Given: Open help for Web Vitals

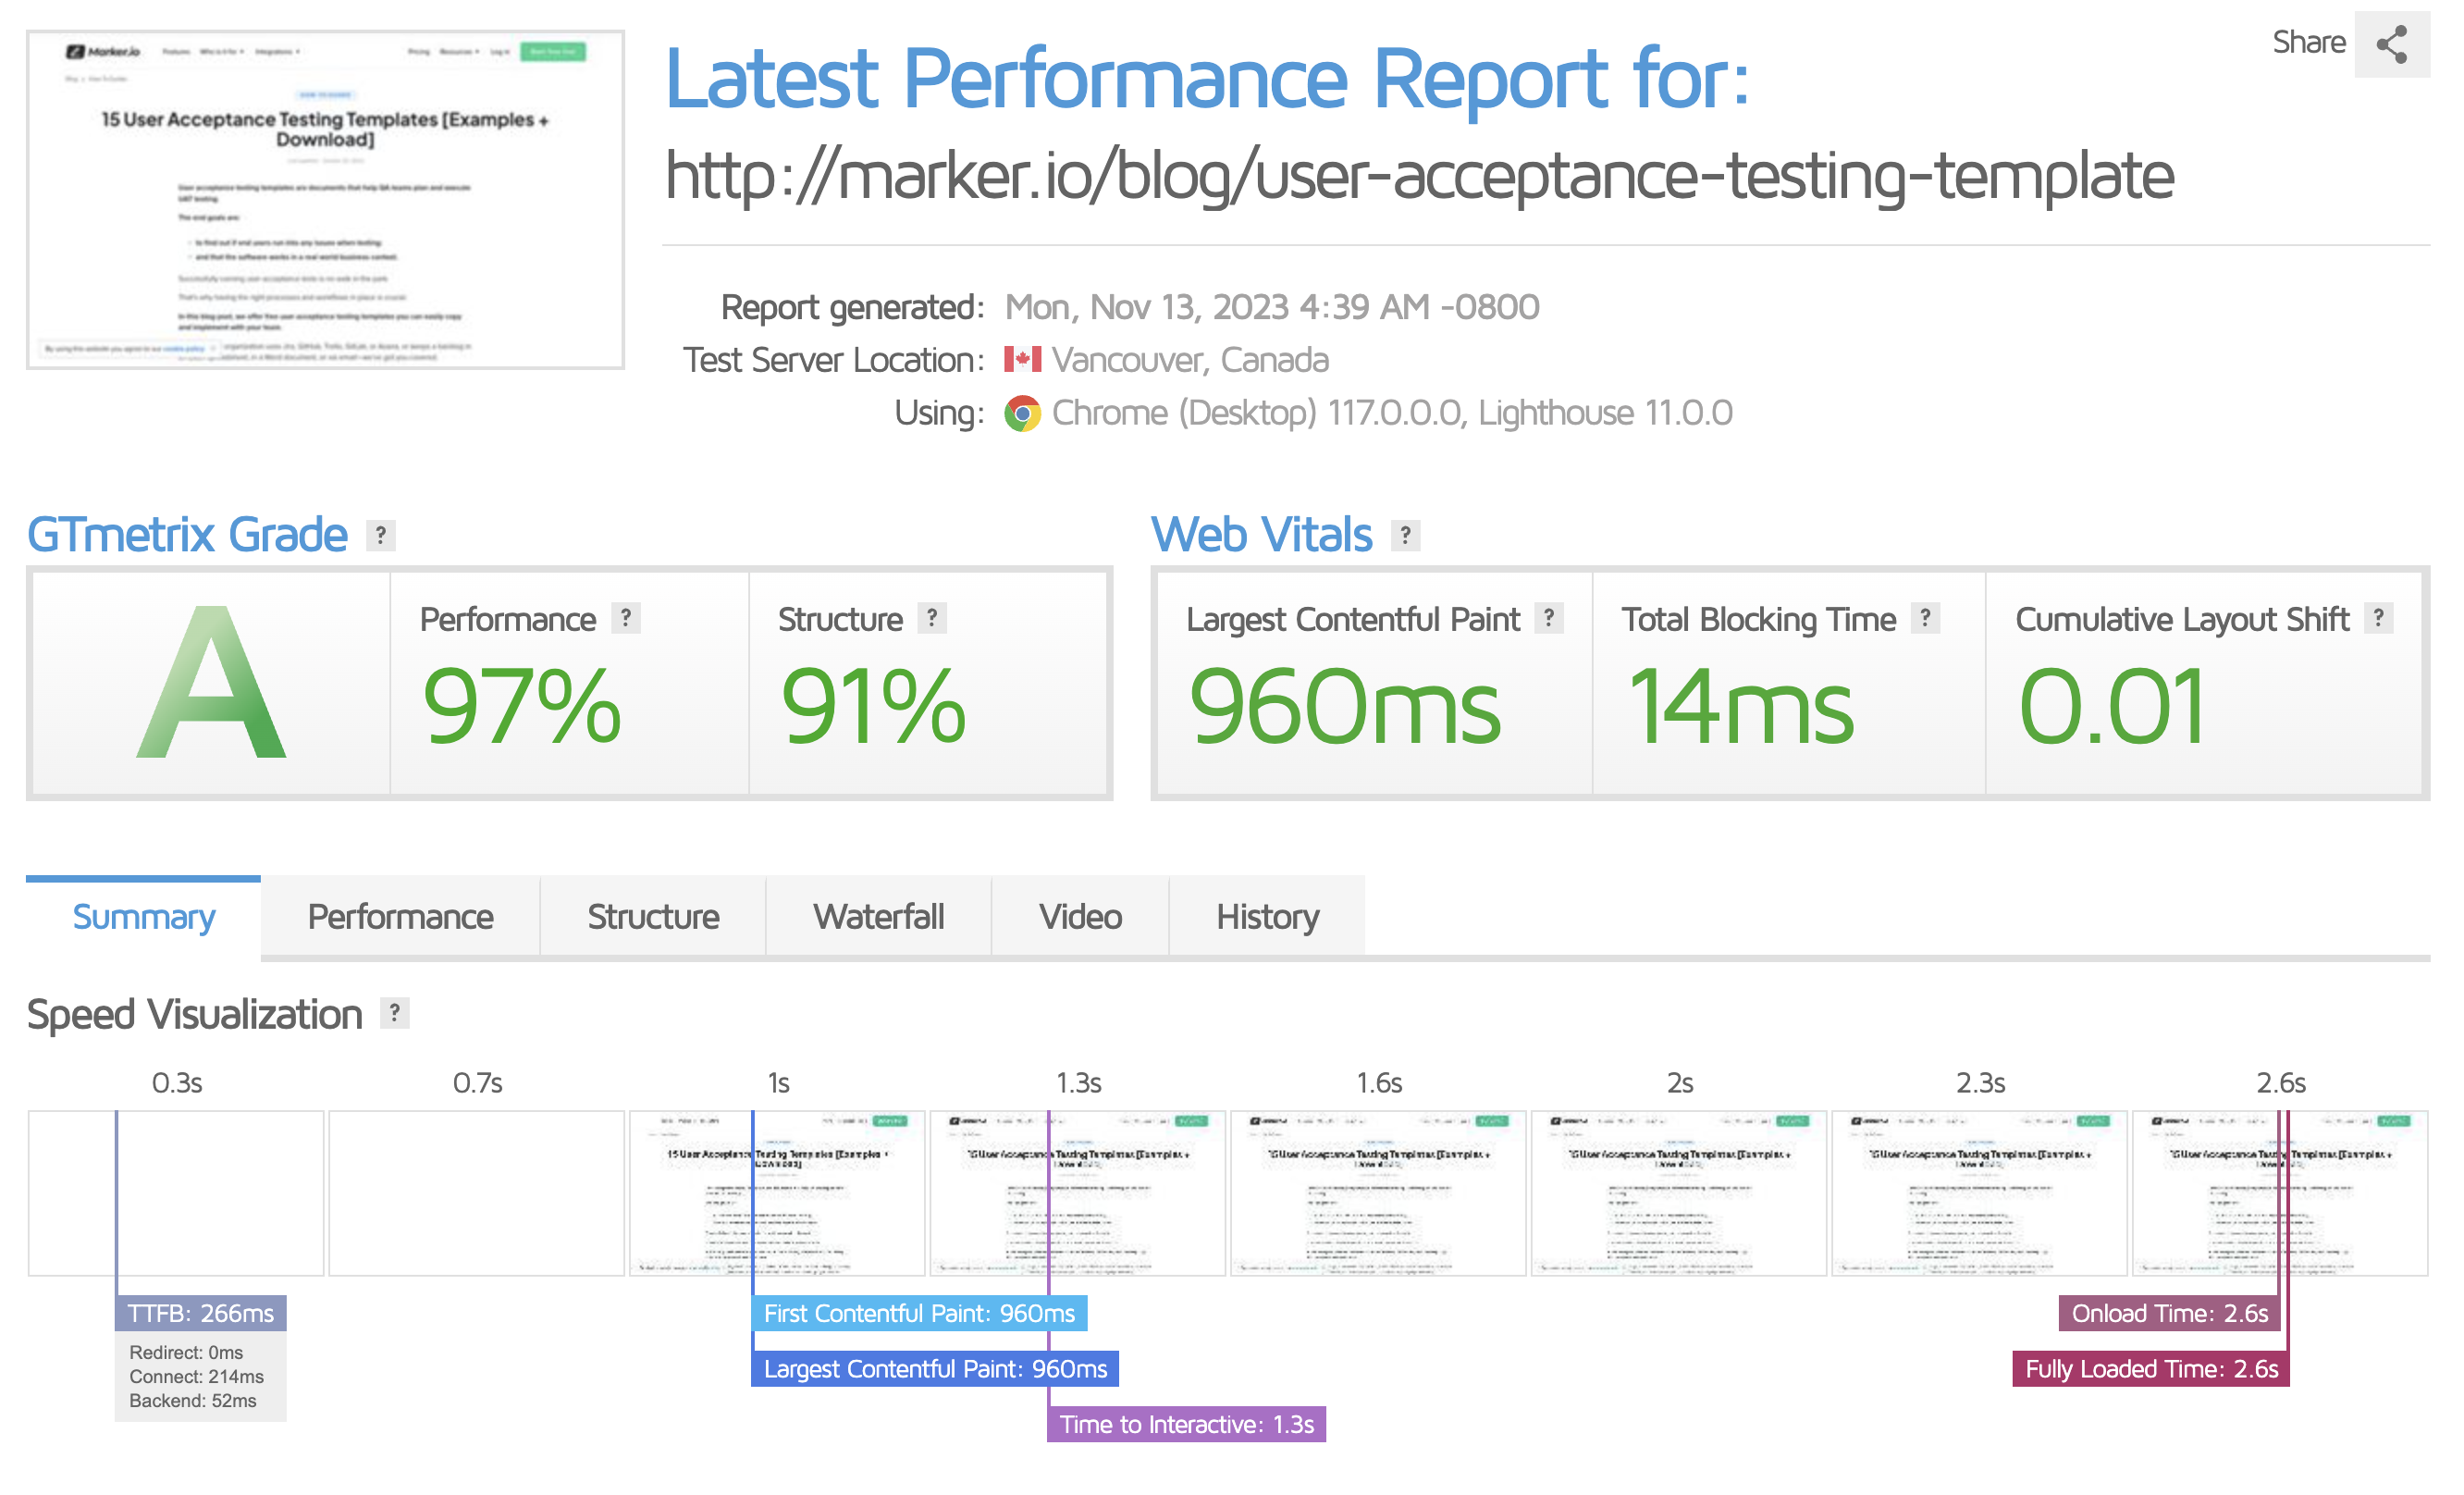Looking at the screenshot, I should (1405, 535).
